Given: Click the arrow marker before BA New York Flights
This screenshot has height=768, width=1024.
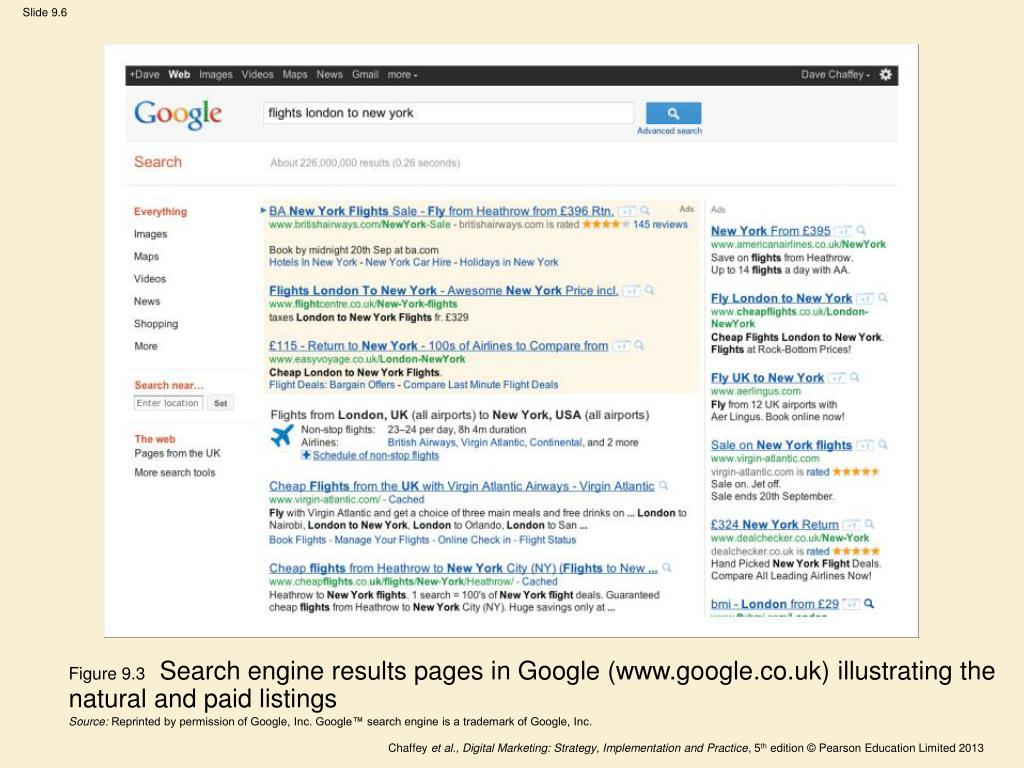Looking at the screenshot, I should [x=263, y=210].
